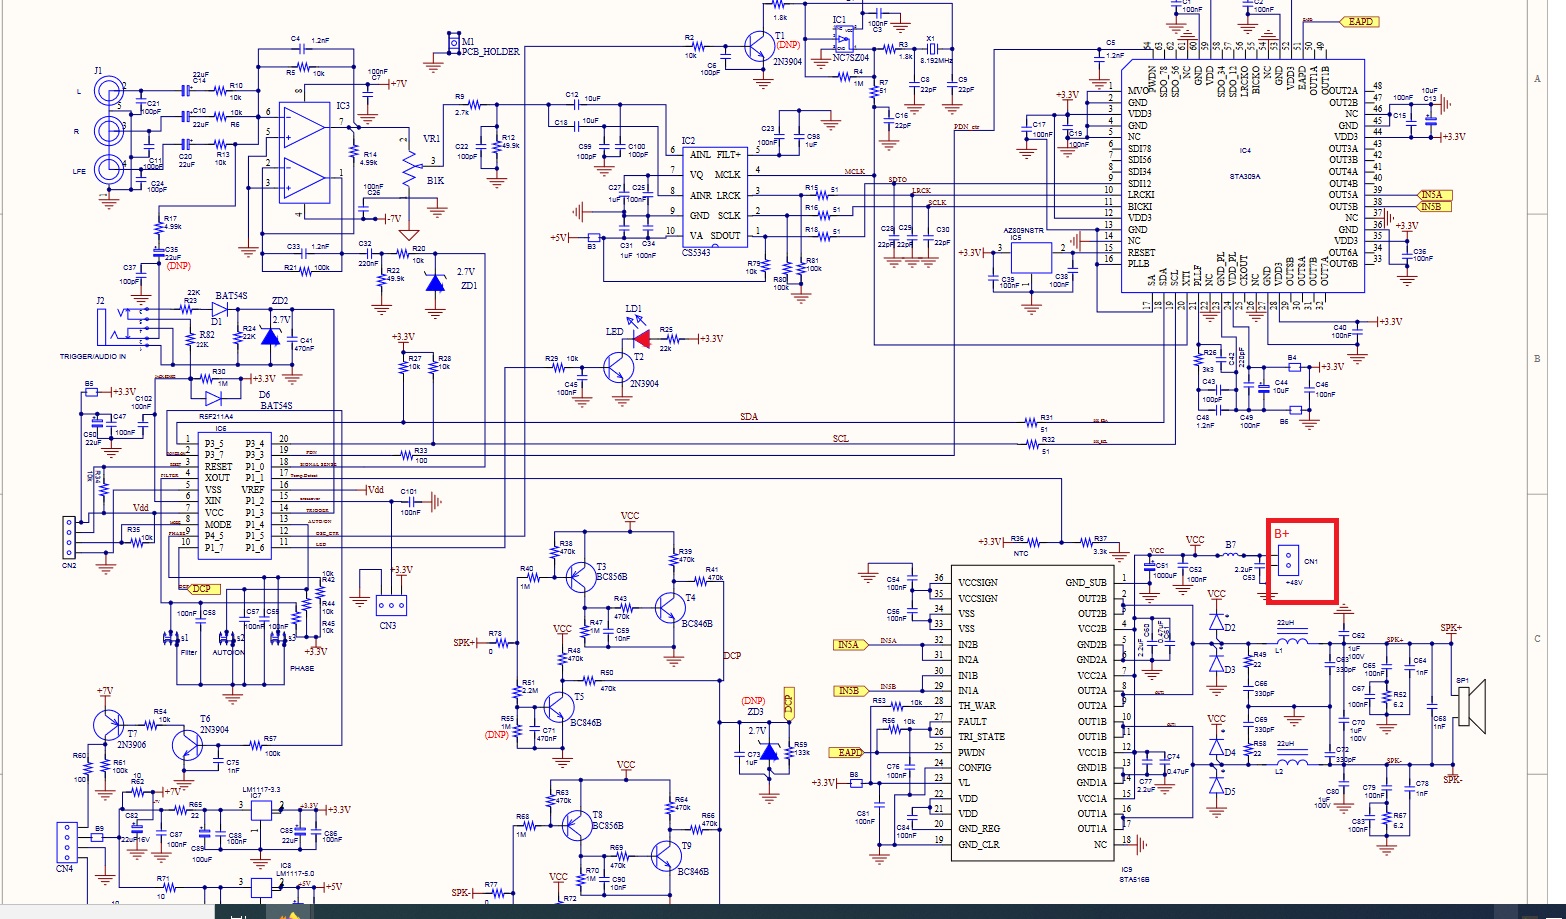1566x919 pixels.
Task: Click the CN2 four-pin header
Action: click(x=69, y=538)
